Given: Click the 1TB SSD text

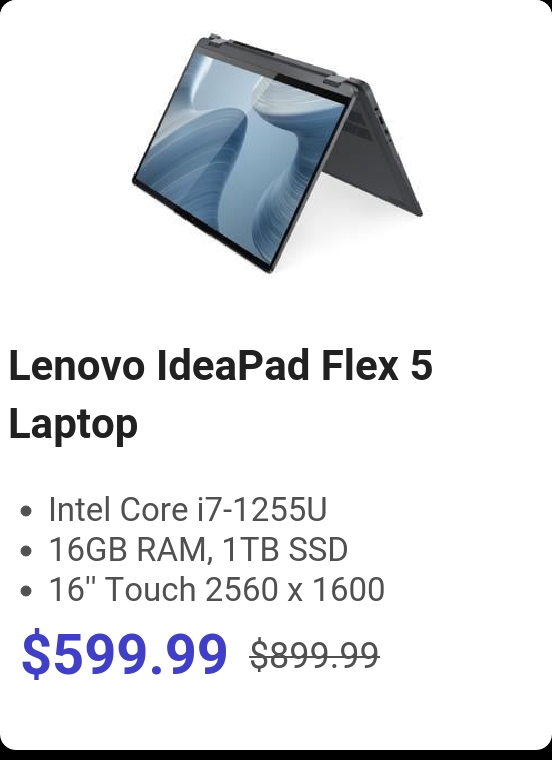Looking at the screenshot, I should pos(285,549).
